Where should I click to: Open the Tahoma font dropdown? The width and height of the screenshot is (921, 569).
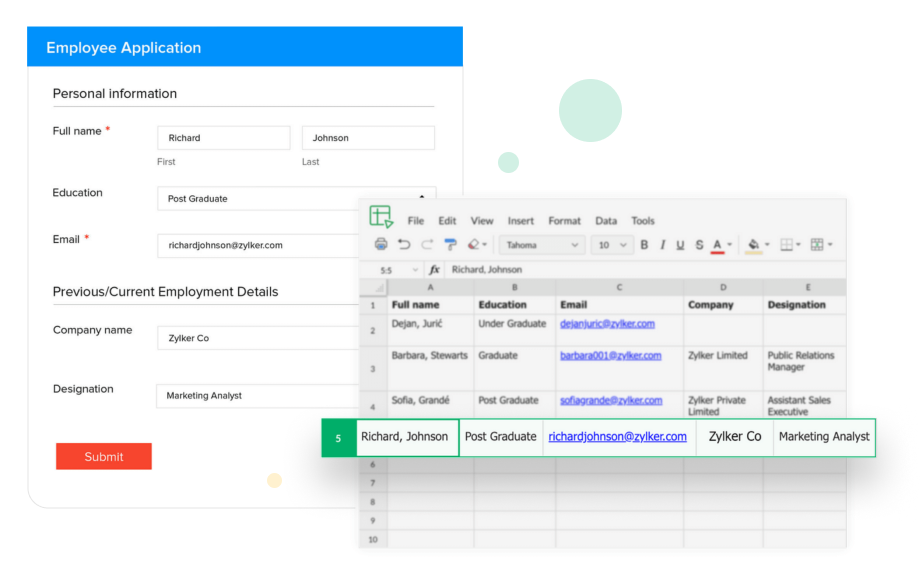click(x=541, y=245)
